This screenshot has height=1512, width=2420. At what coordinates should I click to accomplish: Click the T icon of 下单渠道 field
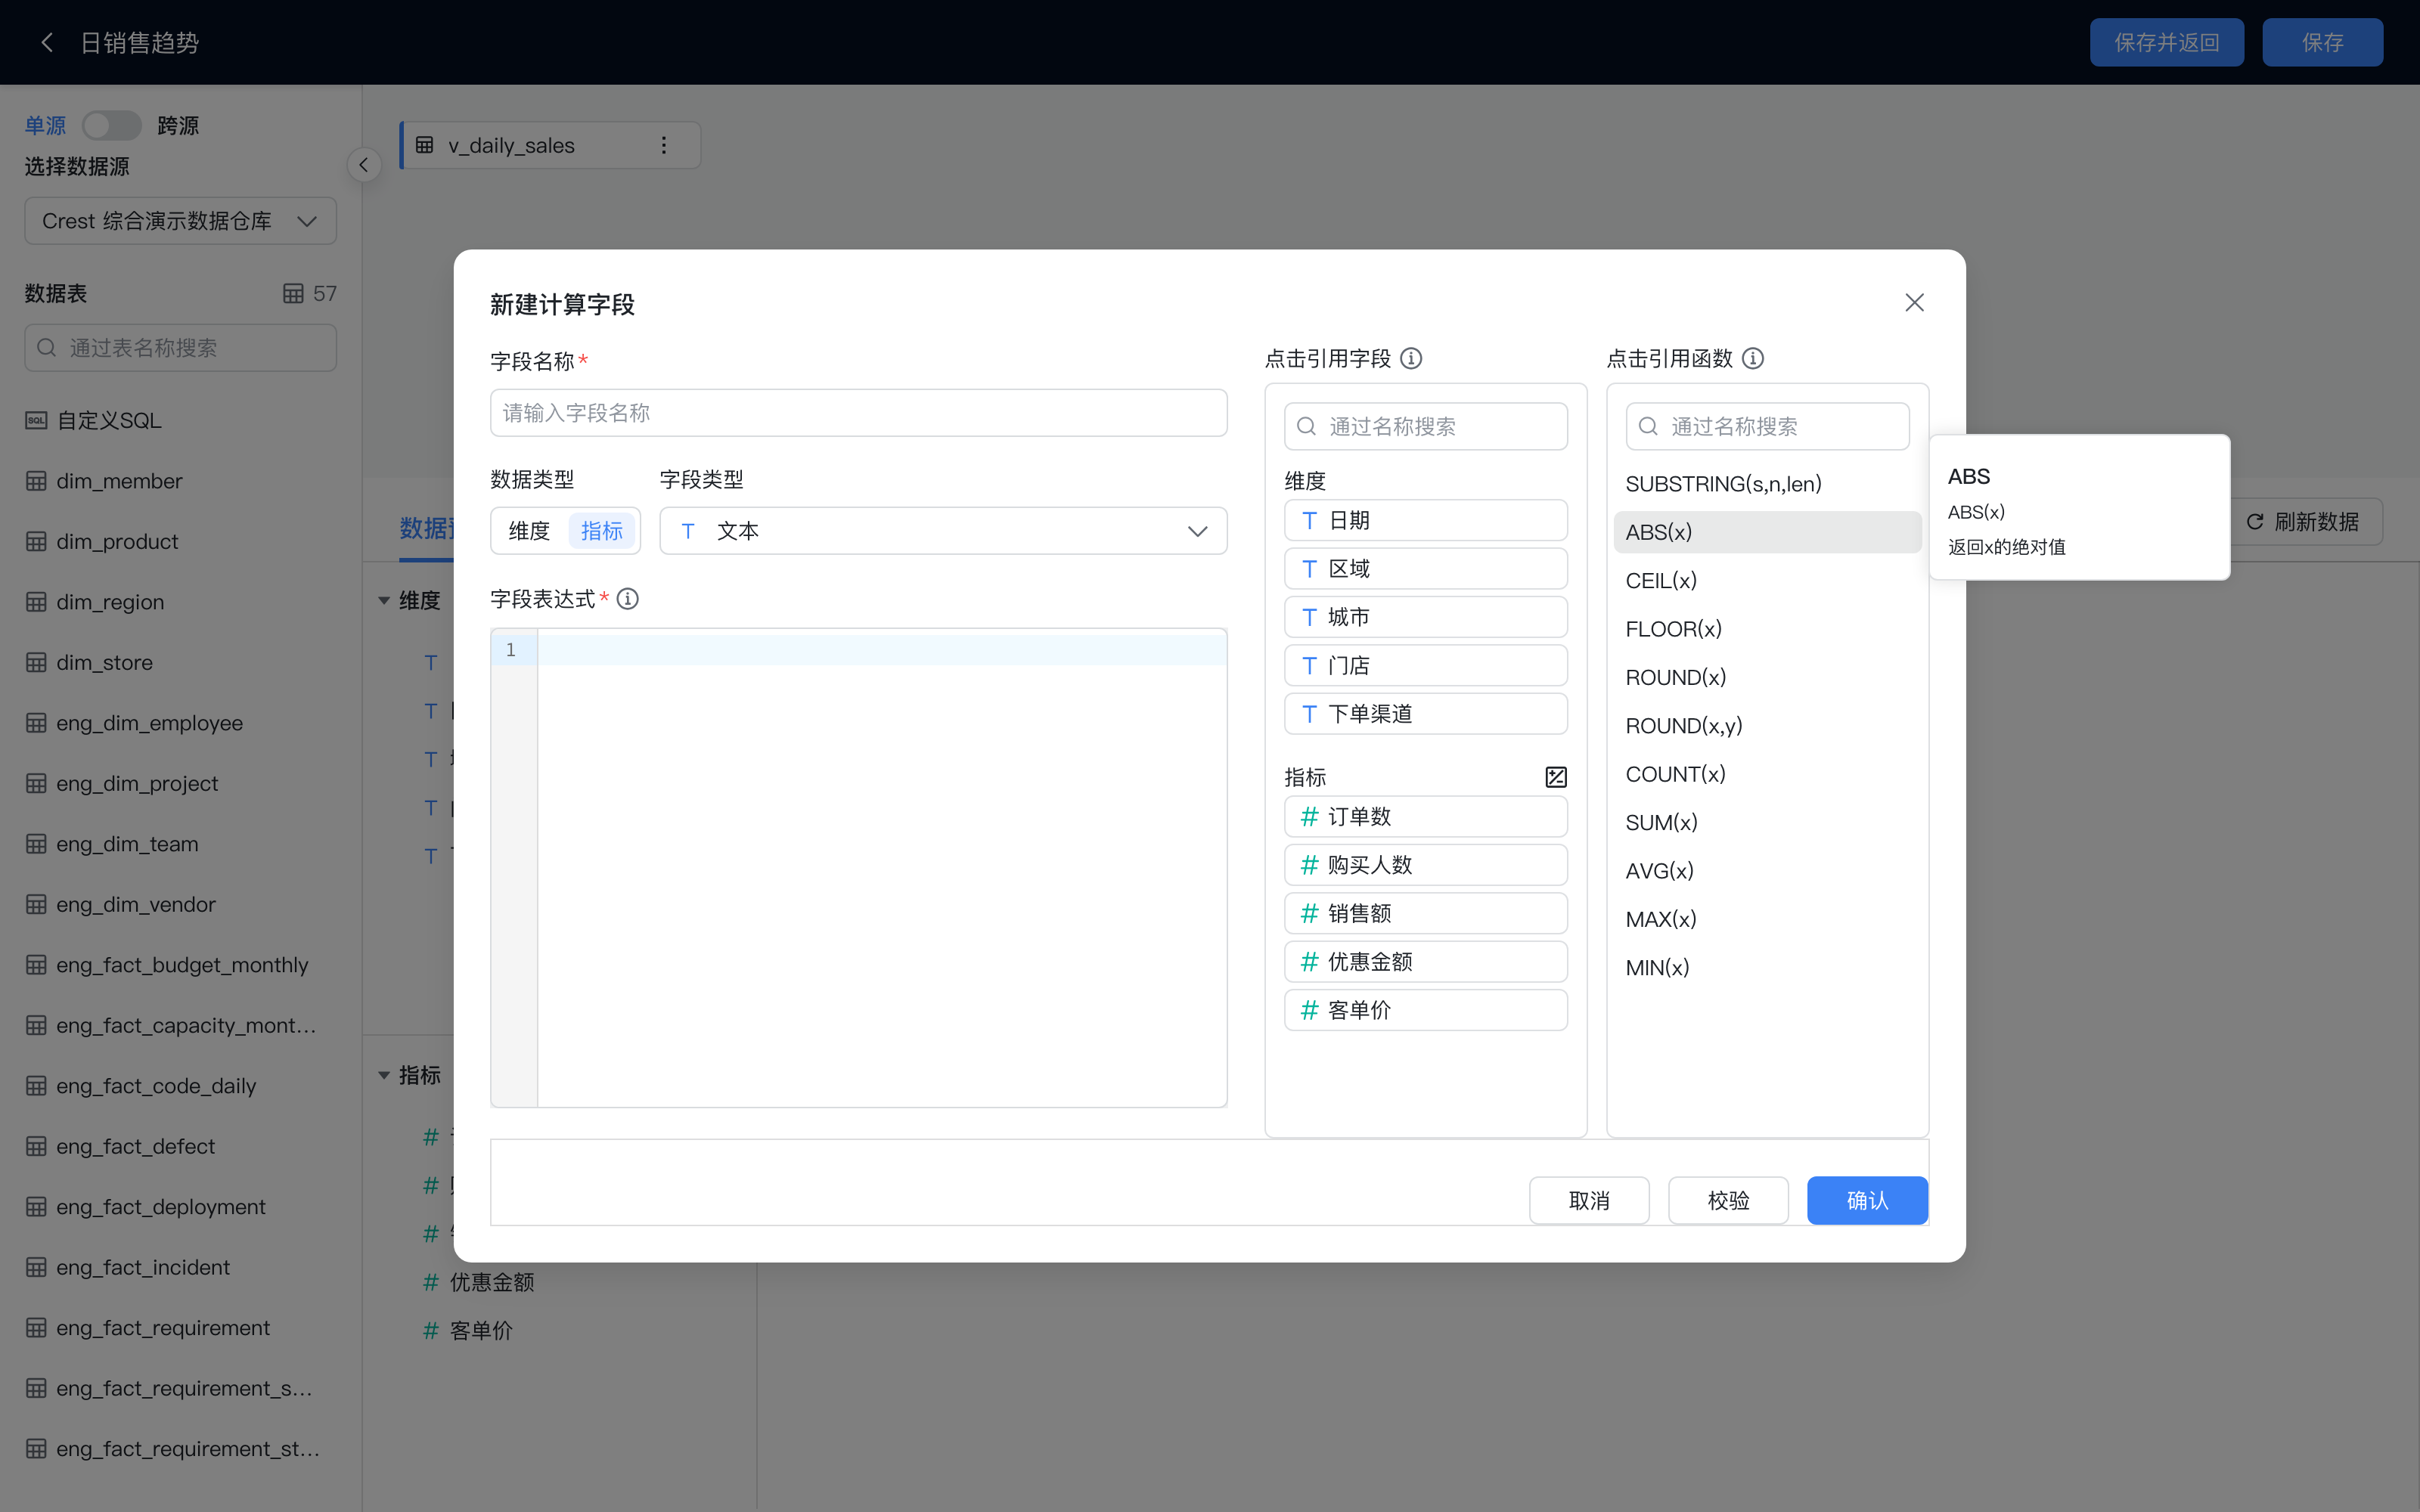pyautogui.click(x=1309, y=714)
